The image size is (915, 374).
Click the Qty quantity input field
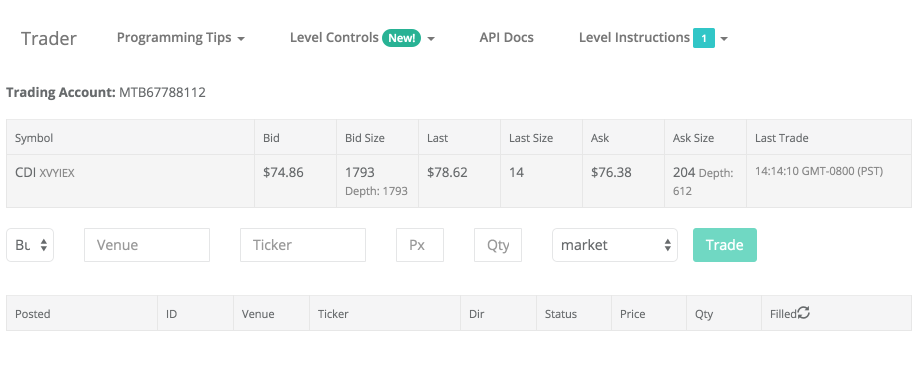(x=498, y=245)
